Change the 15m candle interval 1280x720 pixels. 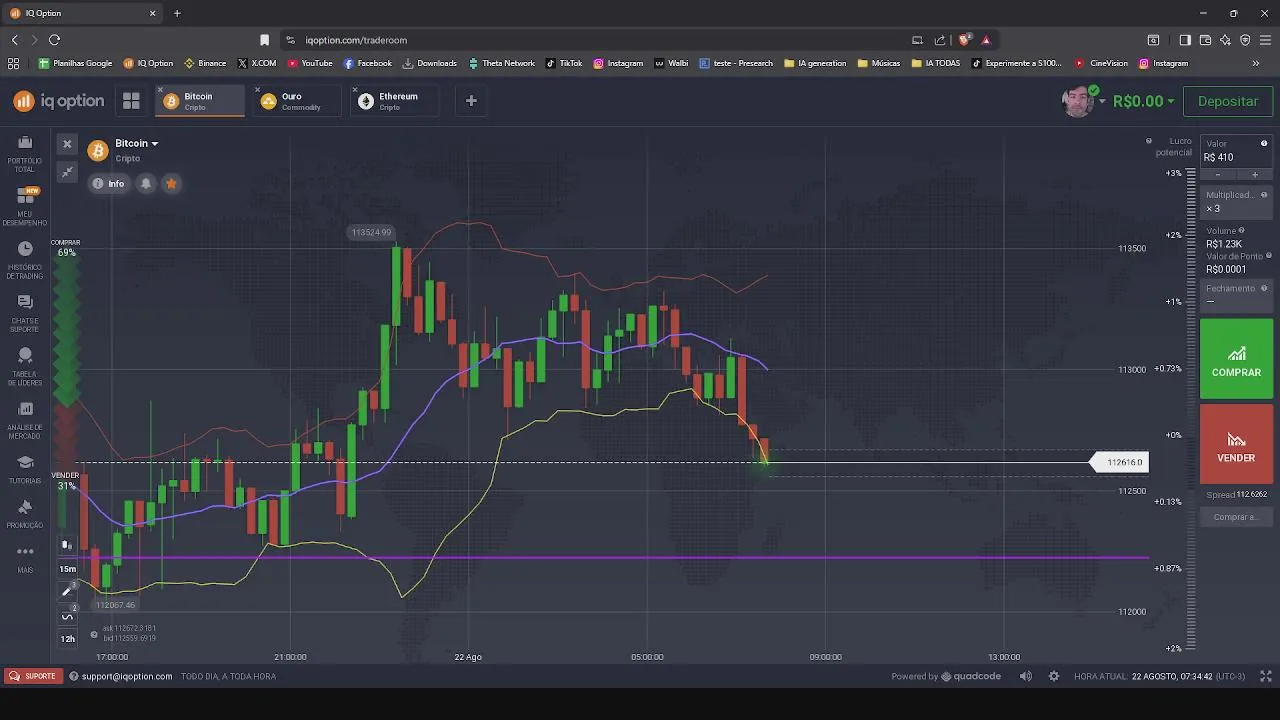click(67, 569)
